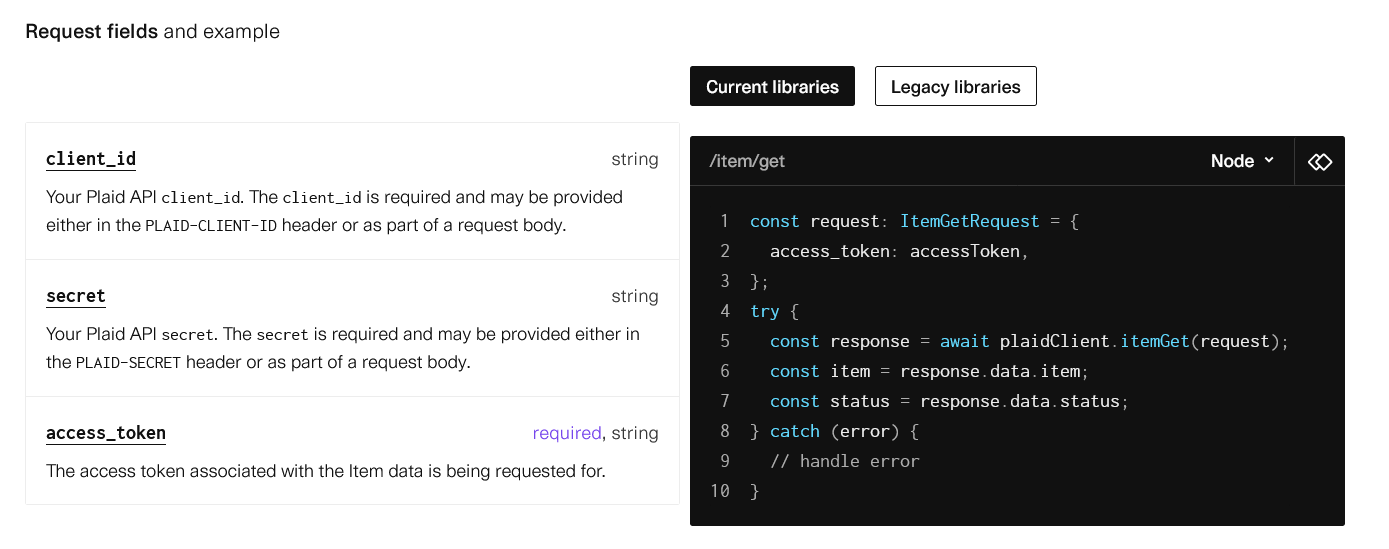Viewport: 1389px width, 549px height.
Task: Click the code panel diamond icon
Action: click(1320, 161)
